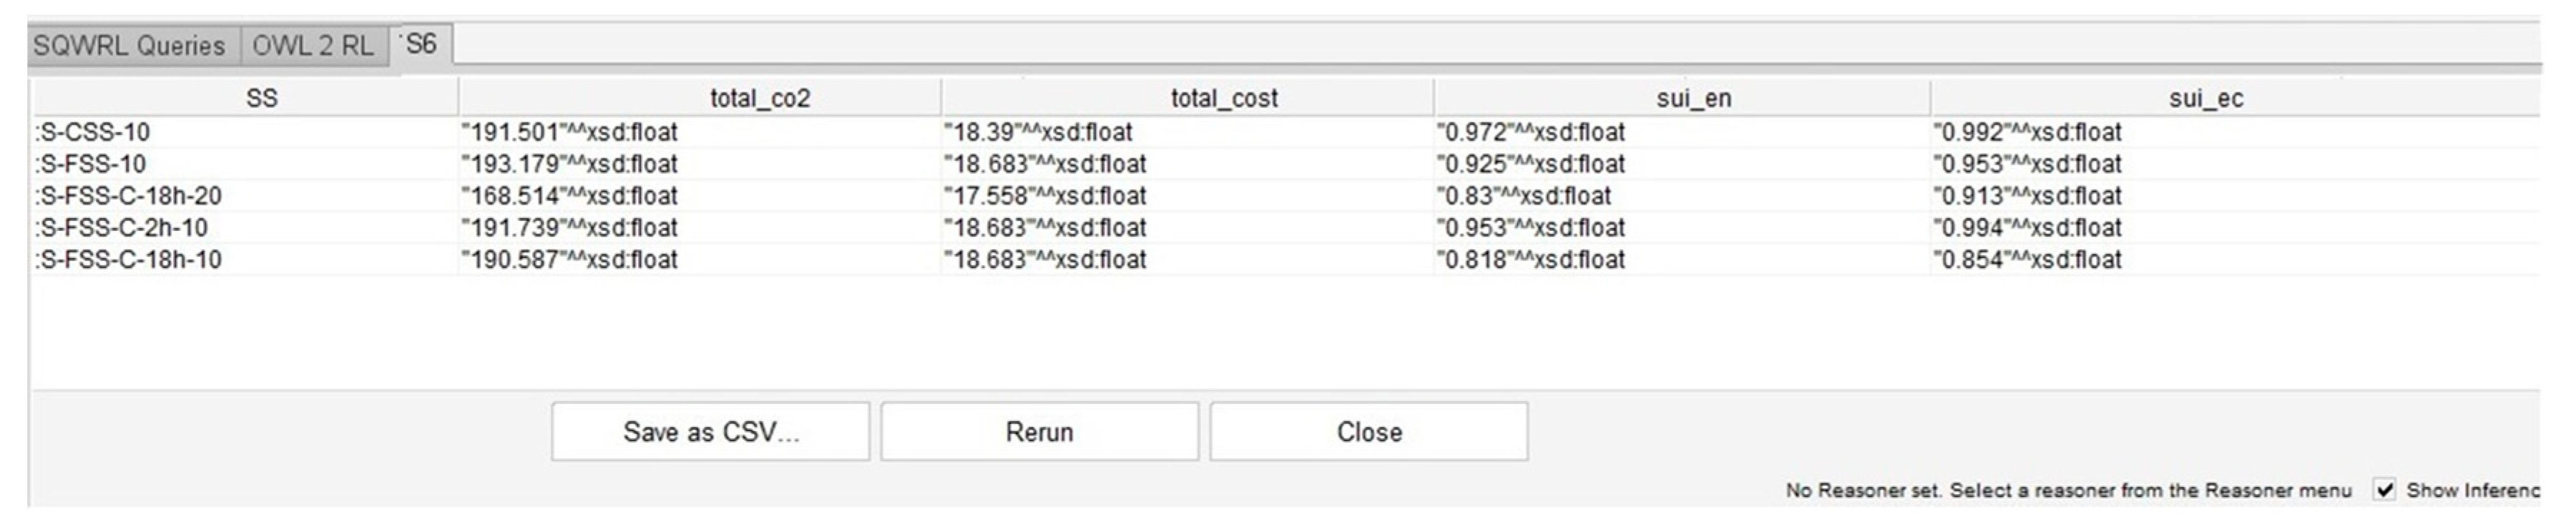Sort by the SS column header
Screen dimensions: 2576x527
[262, 98]
